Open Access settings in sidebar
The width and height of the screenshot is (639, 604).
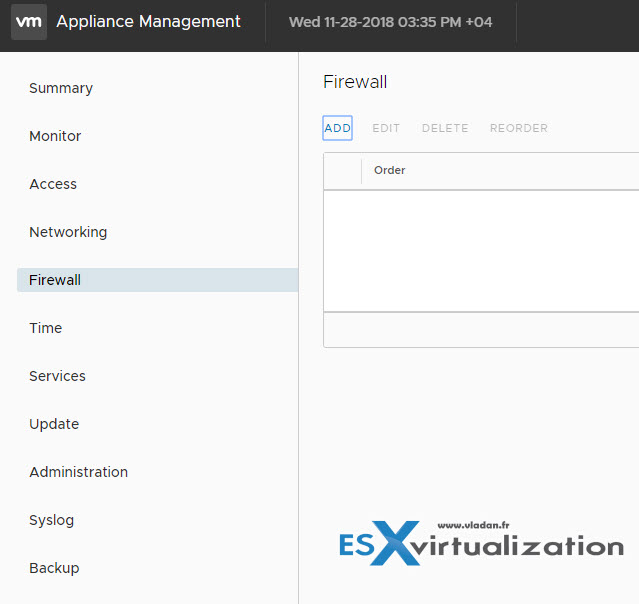53,184
